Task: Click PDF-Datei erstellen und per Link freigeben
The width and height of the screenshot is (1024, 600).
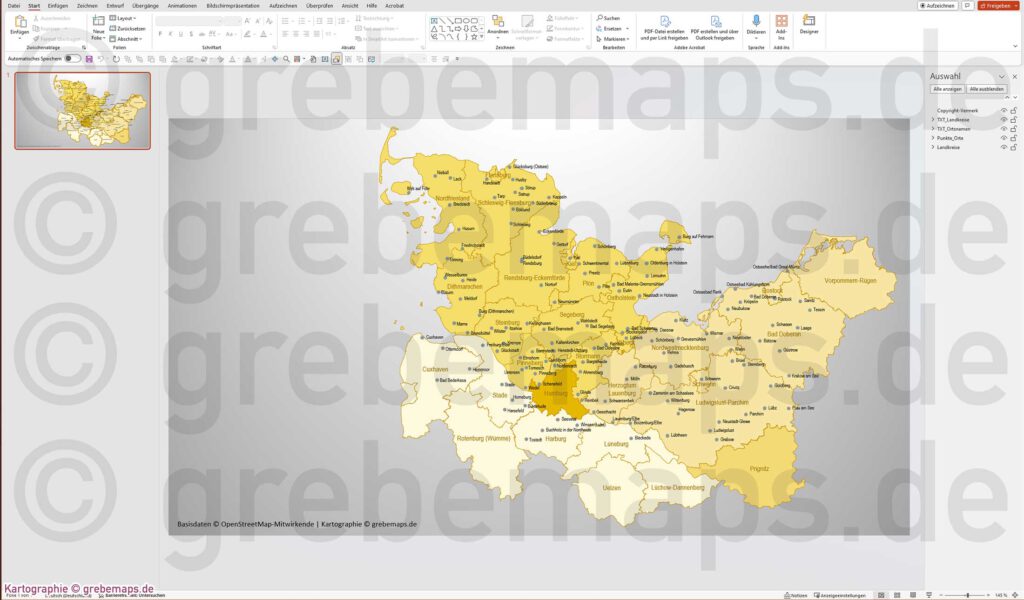Action: (664, 28)
